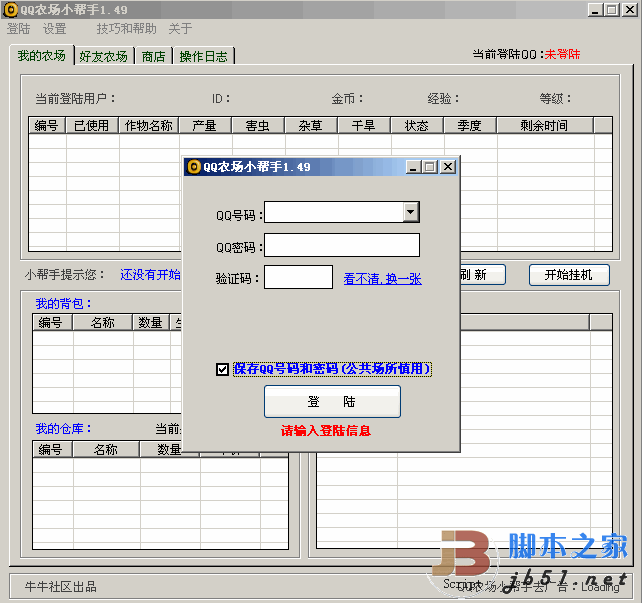Click the 状态 column header
Image resolution: width=642 pixels, height=603 pixels.
coord(417,125)
